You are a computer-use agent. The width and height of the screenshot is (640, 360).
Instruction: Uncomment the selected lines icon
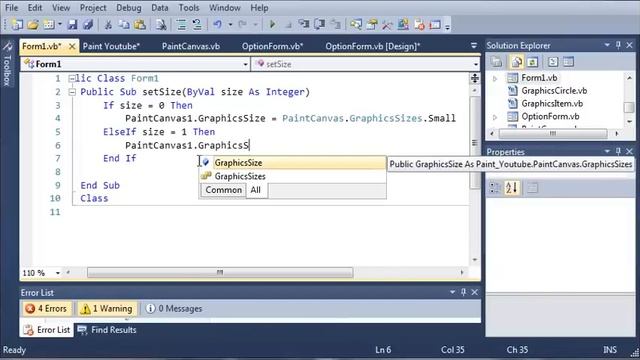197,24
